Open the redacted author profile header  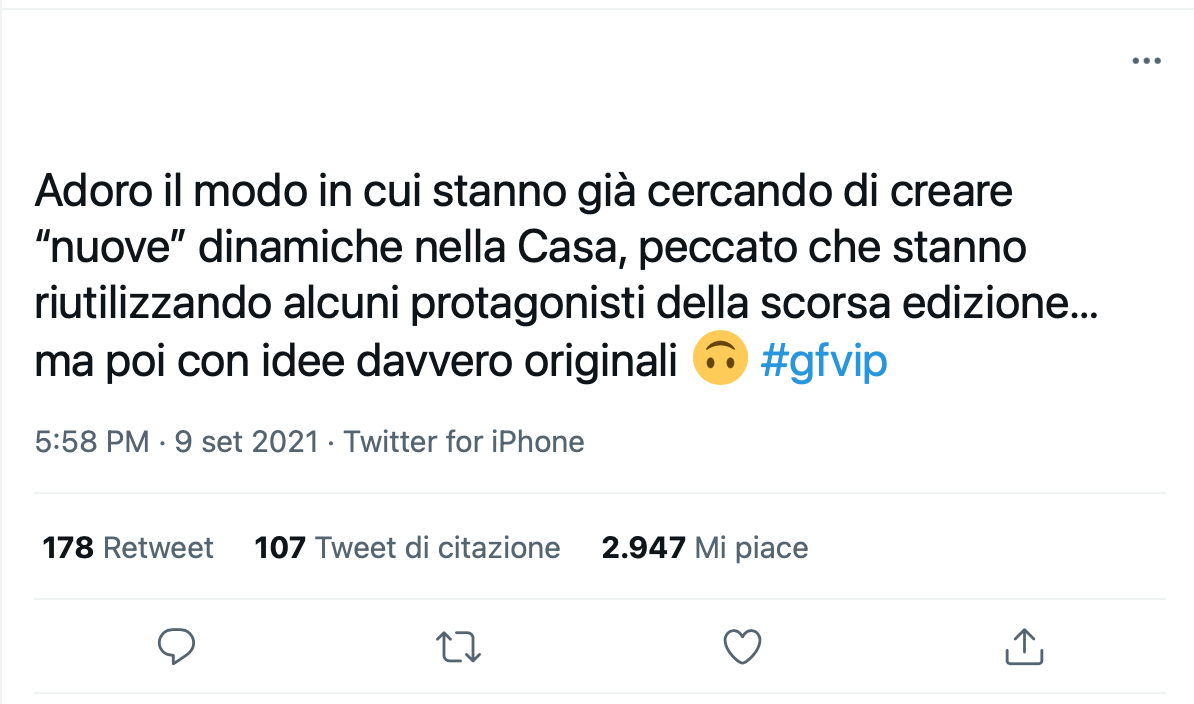click(280, 83)
